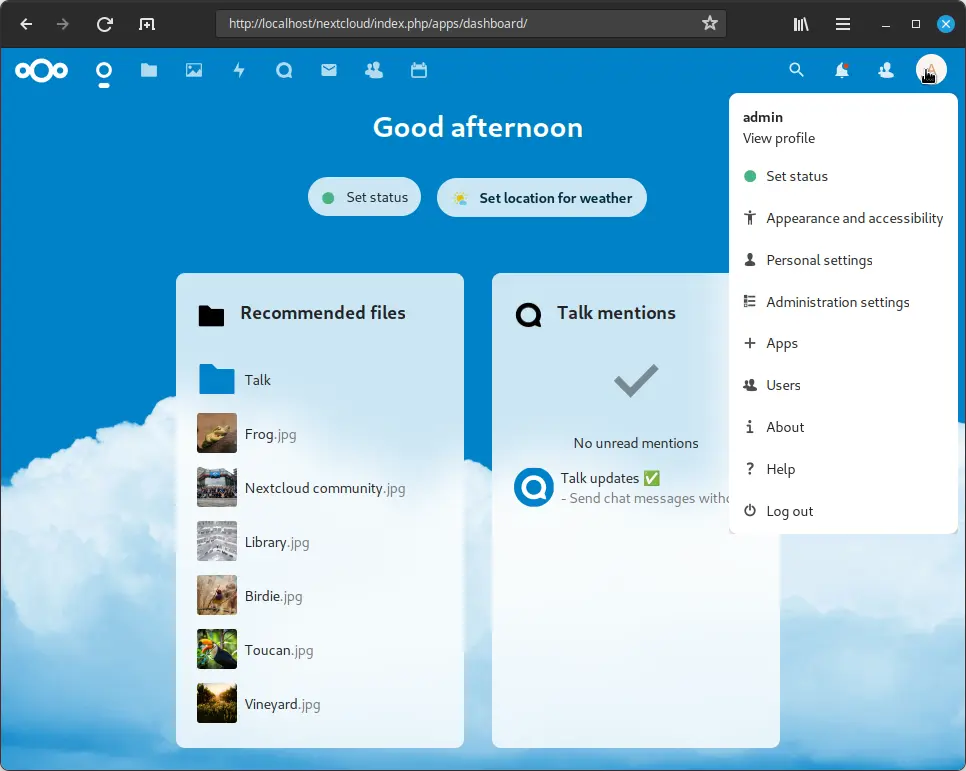Select Administration settings menu entry
Screen dimensions: 966x771
837,302
